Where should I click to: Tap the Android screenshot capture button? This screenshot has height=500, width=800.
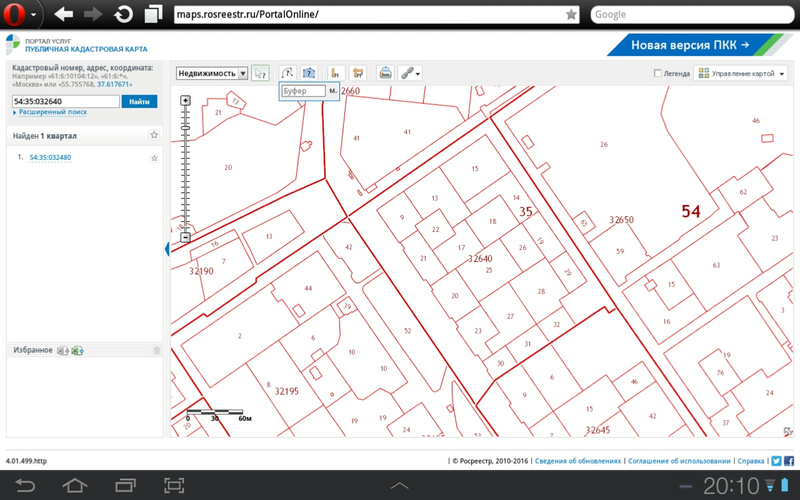click(x=174, y=485)
